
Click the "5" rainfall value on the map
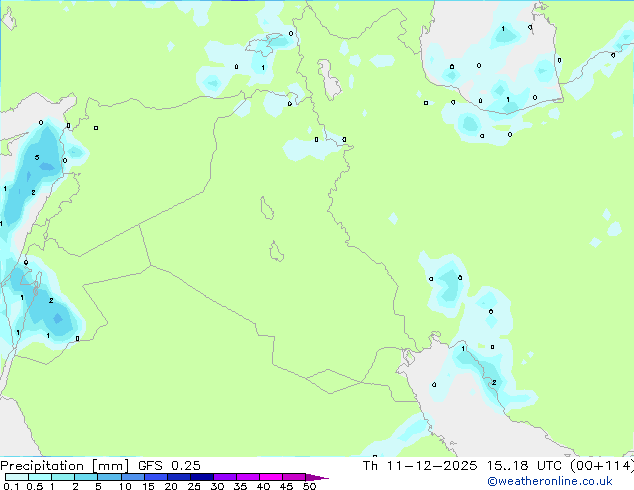click(x=37, y=157)
